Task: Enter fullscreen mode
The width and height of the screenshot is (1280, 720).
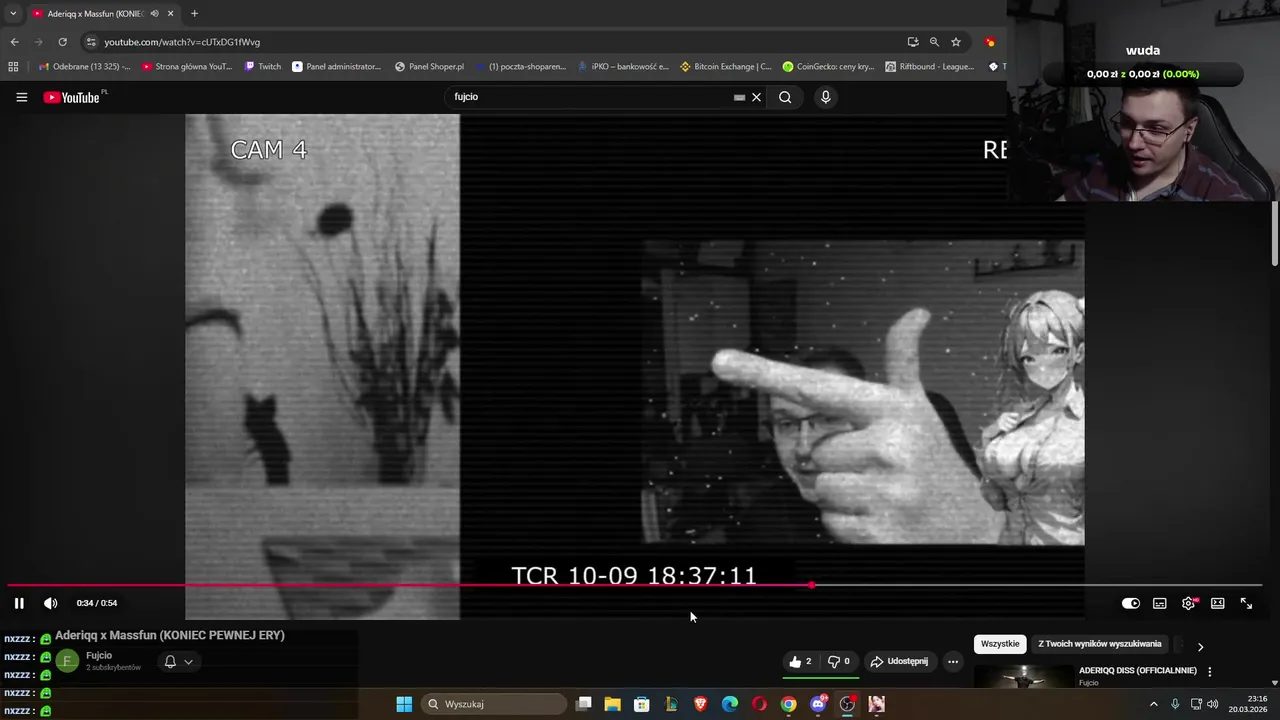Action: tap(1247, 603)
